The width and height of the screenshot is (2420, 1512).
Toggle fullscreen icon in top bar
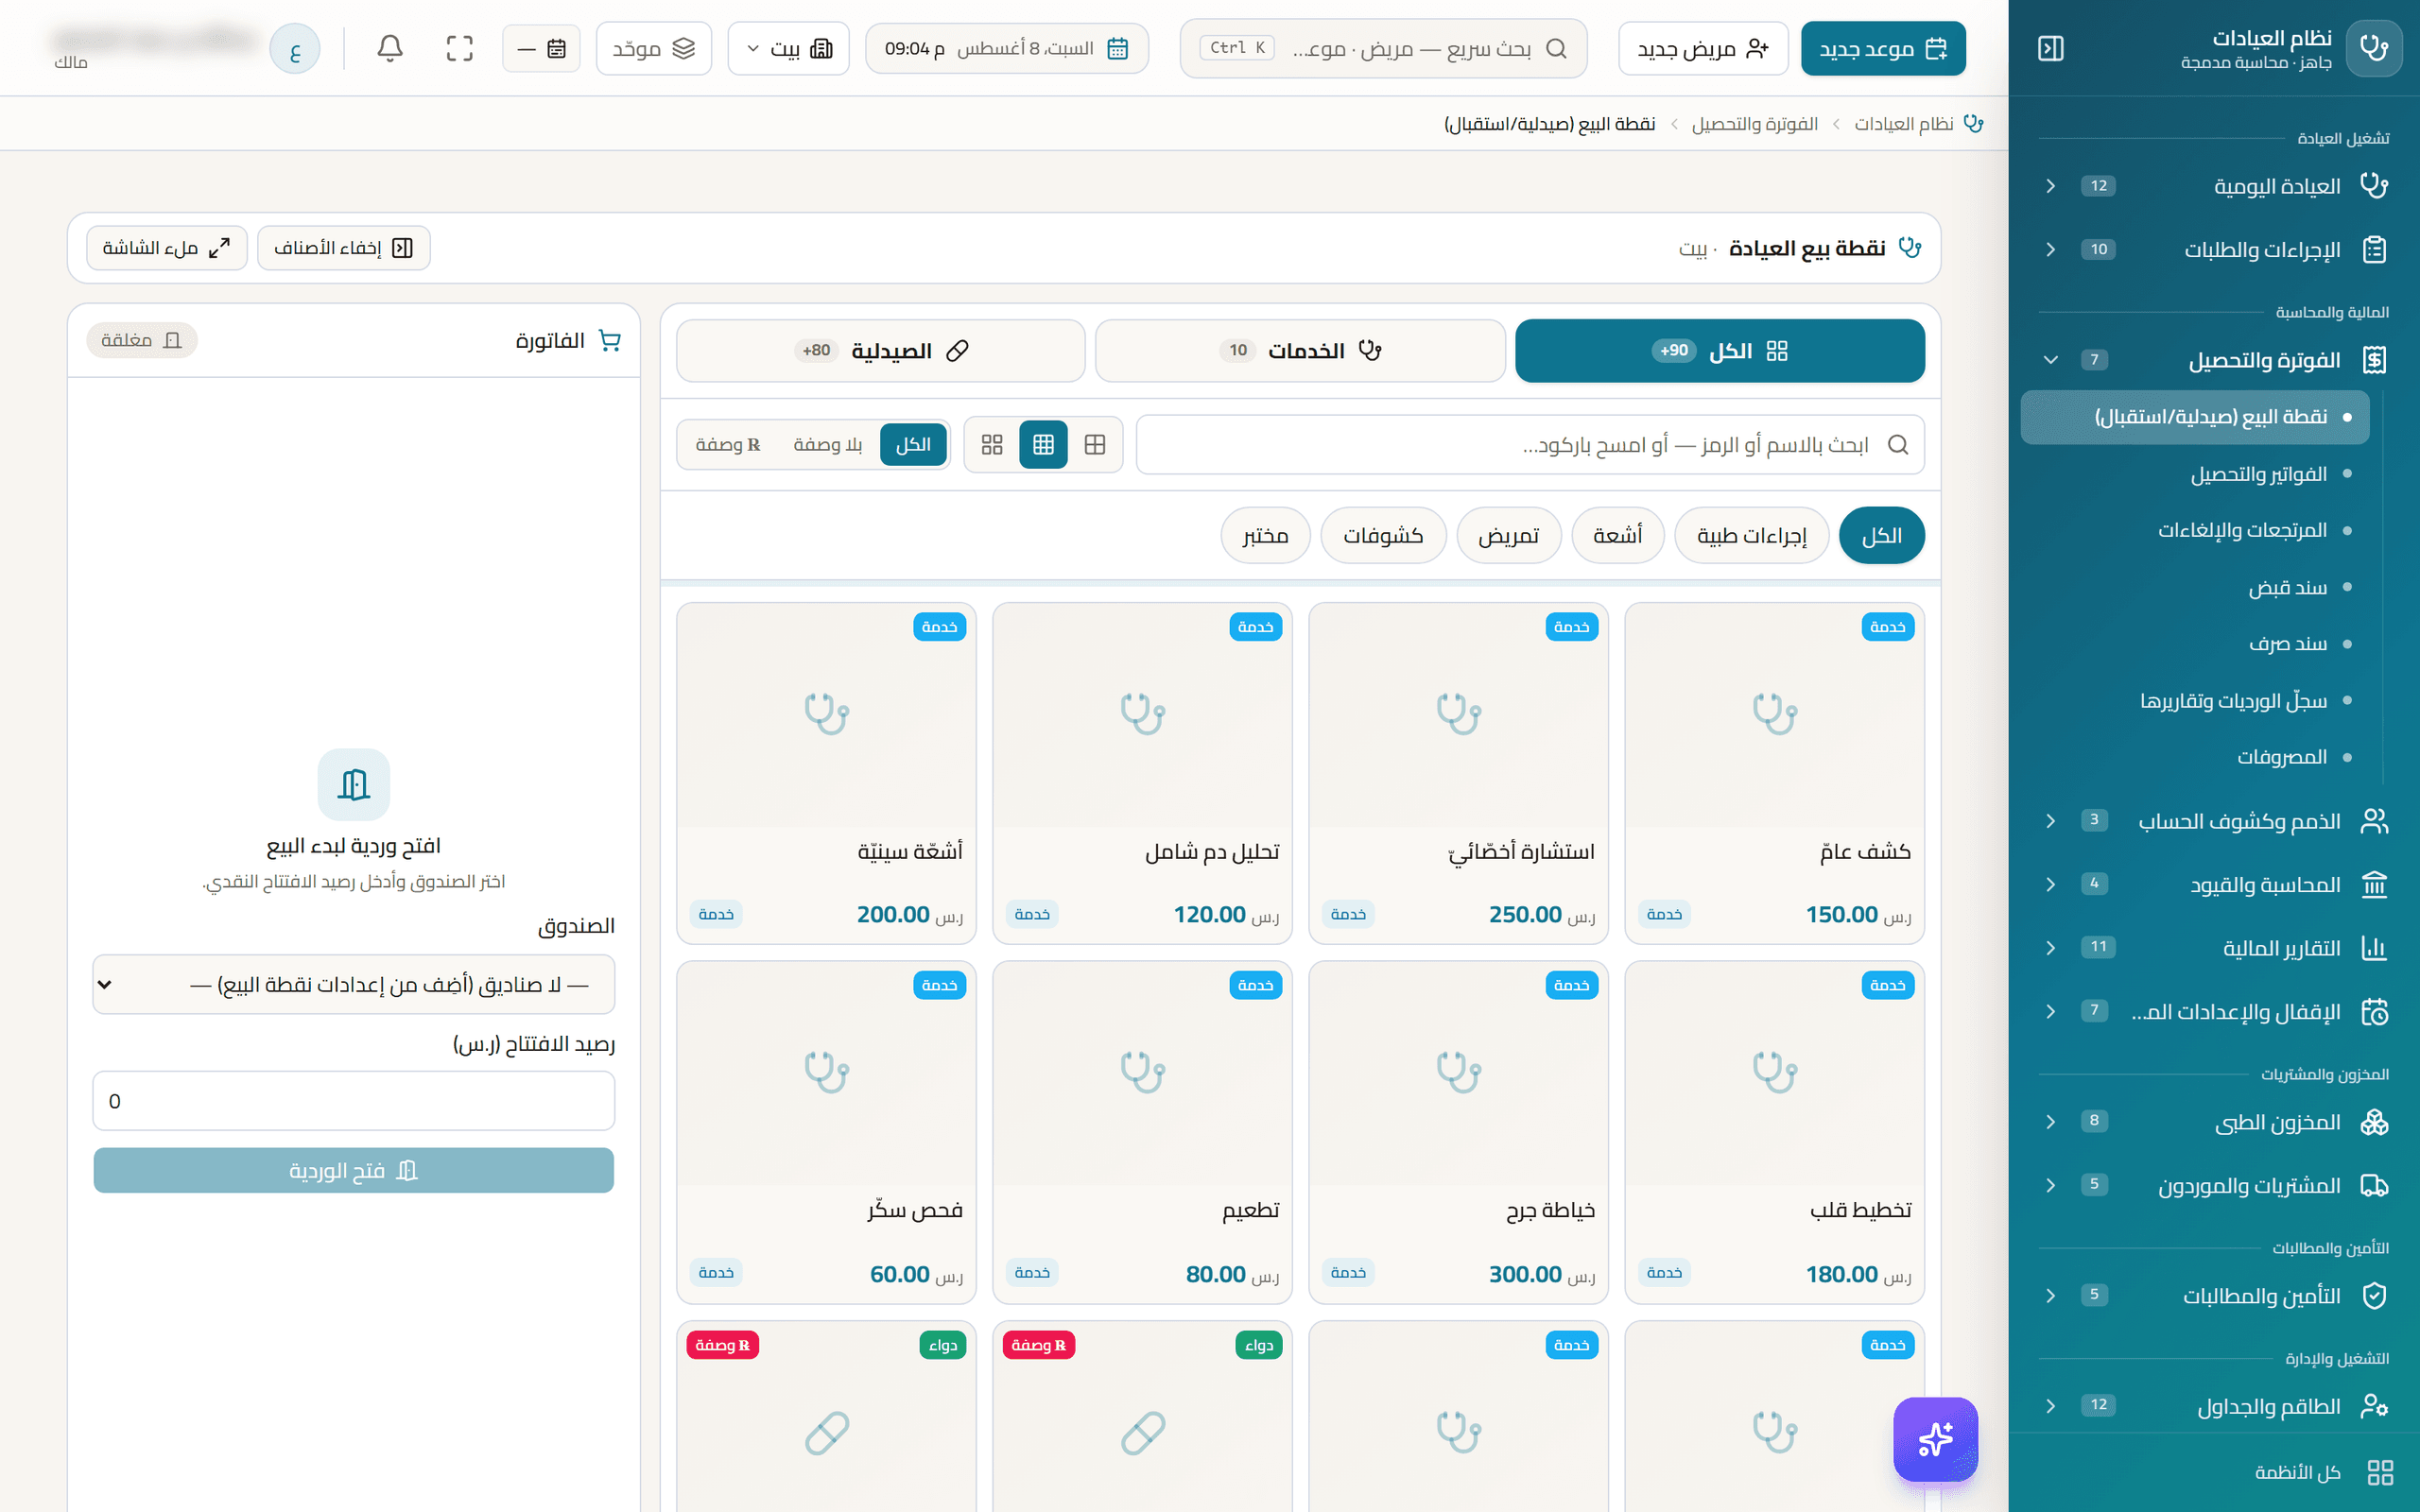460,48
